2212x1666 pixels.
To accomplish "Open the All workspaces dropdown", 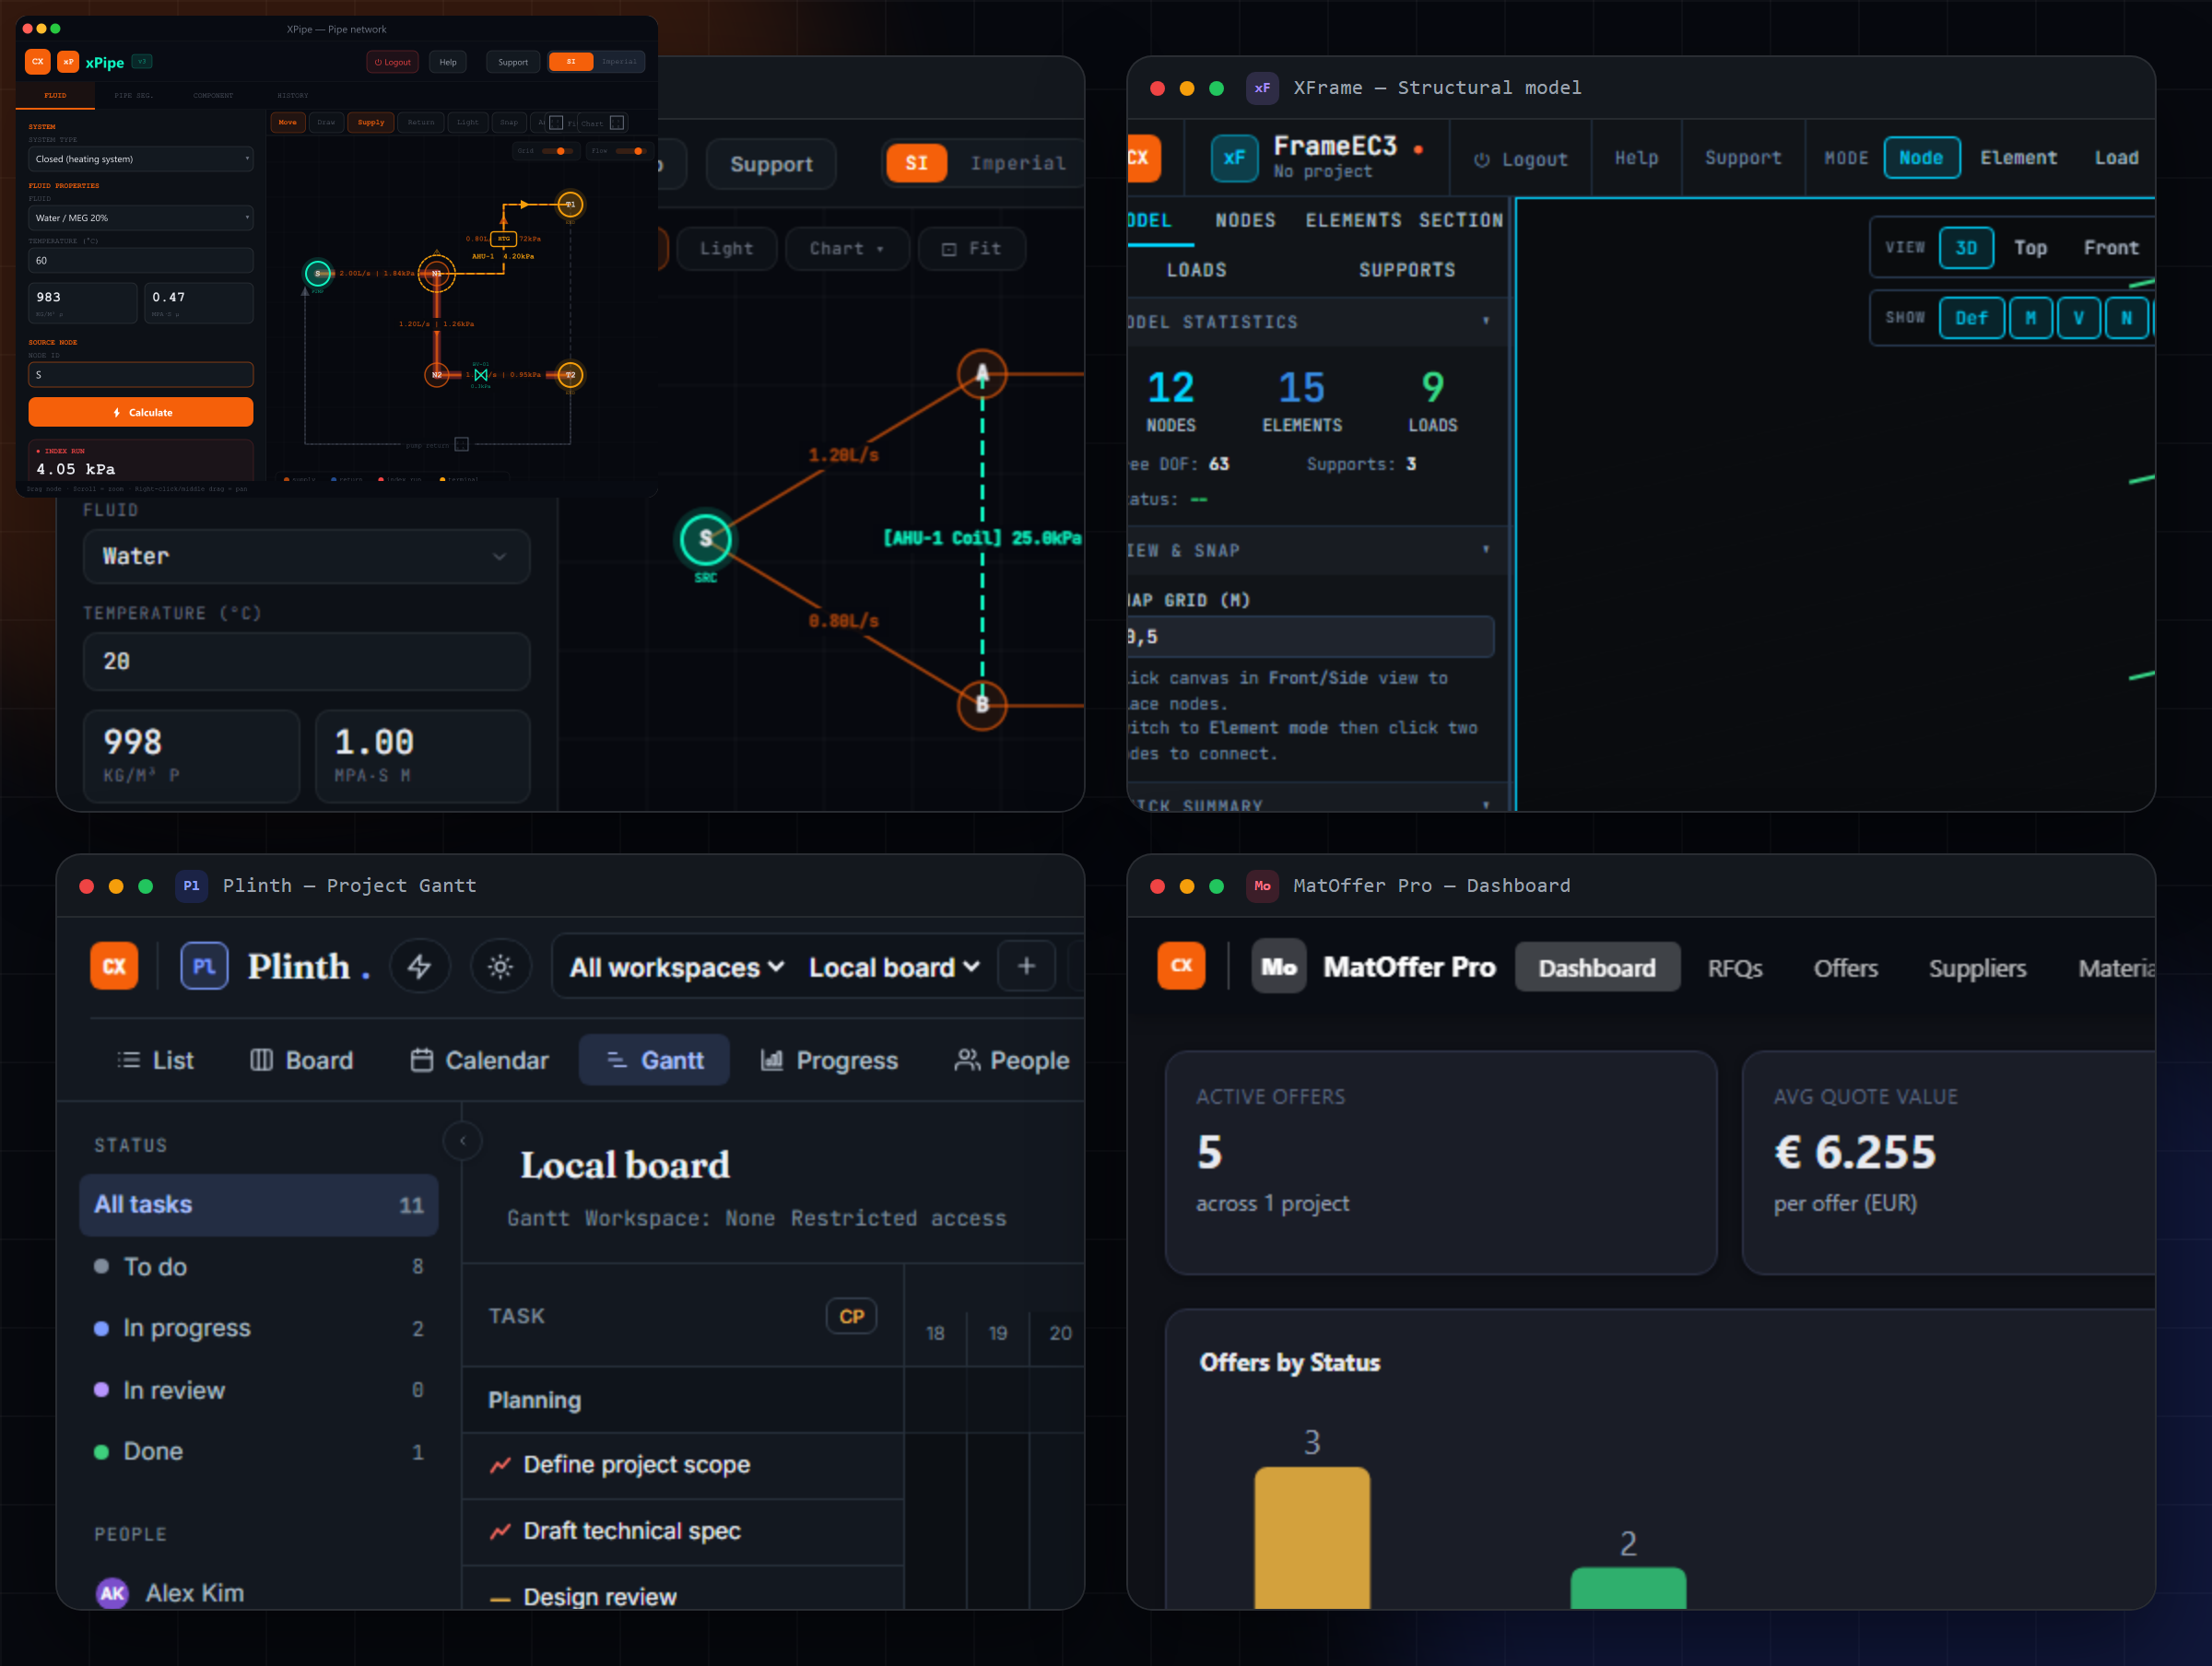I will click(x=677, y=967).
